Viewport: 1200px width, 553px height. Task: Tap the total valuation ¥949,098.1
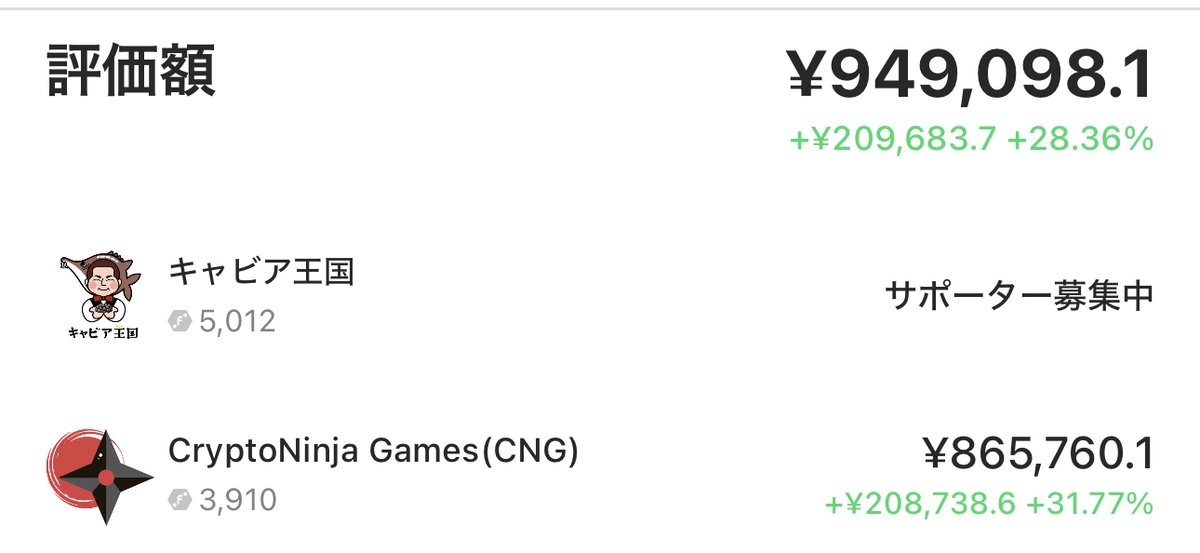coord(971,76)
